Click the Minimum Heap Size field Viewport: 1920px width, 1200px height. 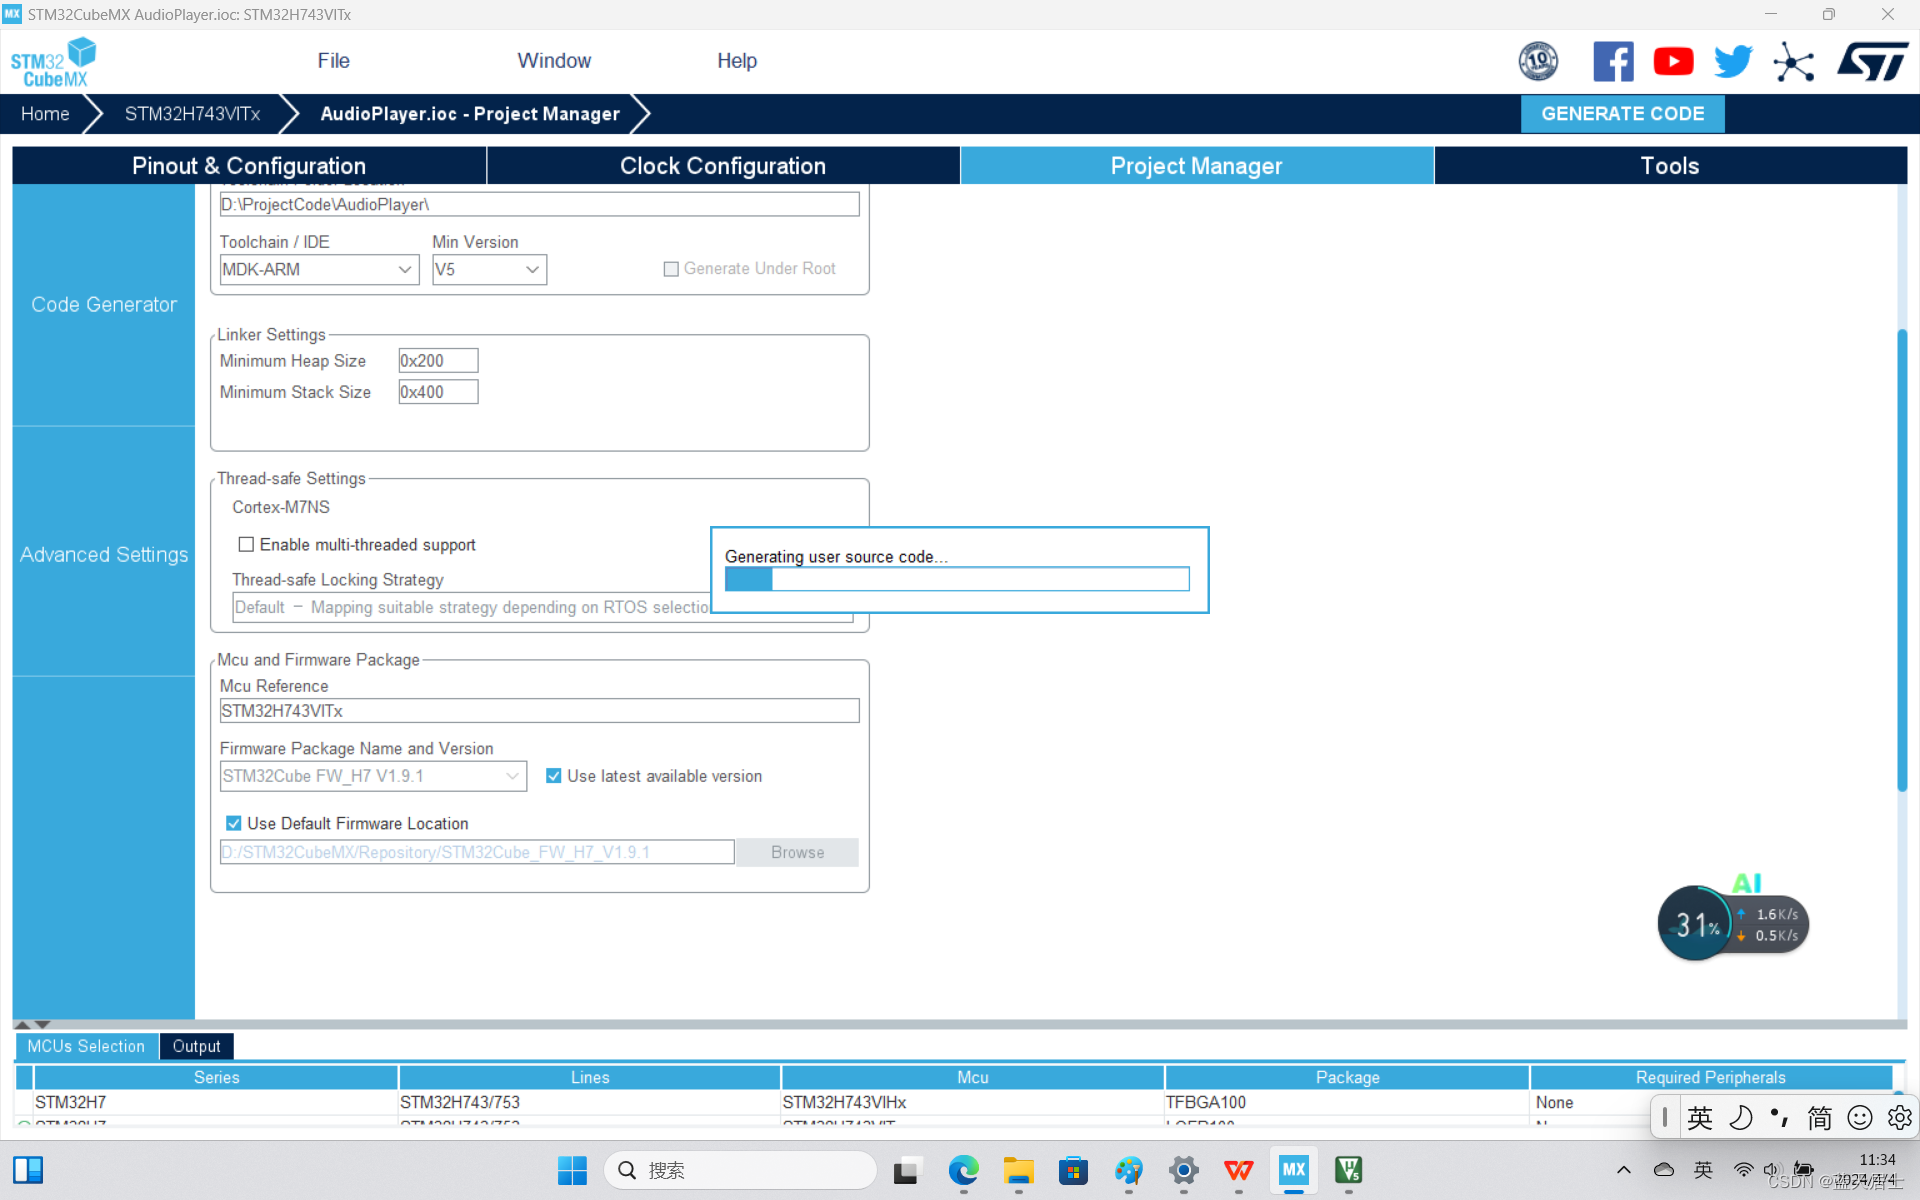coord(438,361)
